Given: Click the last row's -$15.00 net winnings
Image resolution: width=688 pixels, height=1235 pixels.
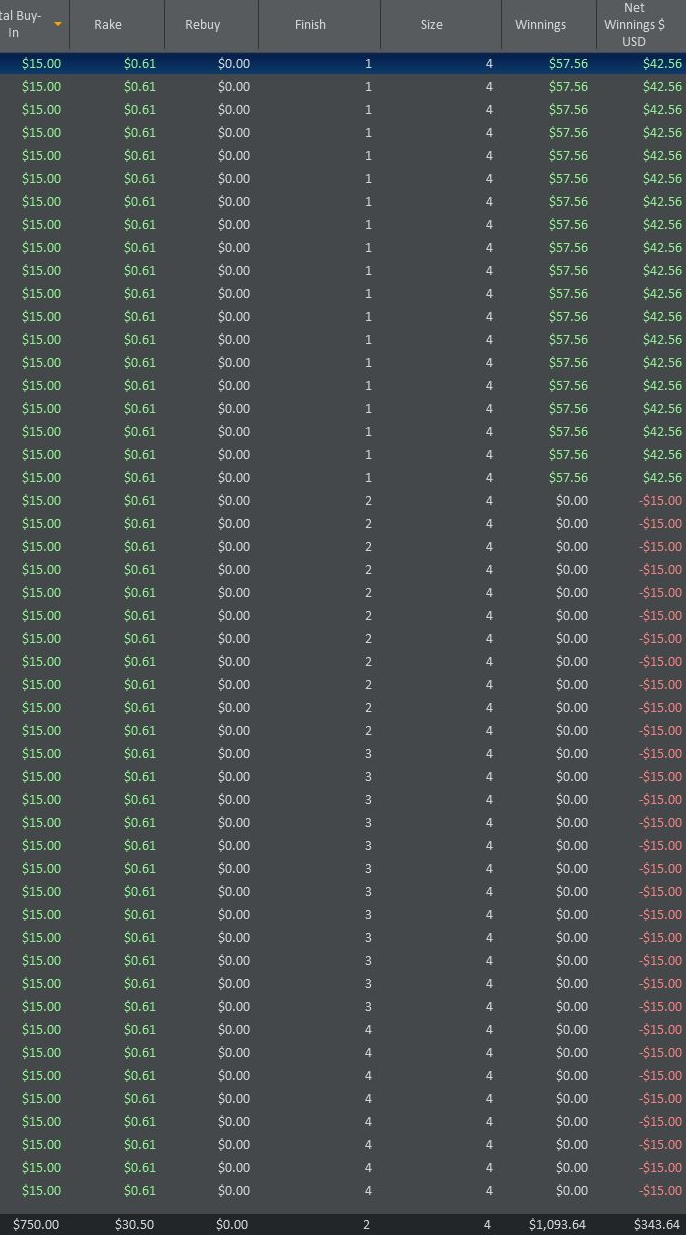Looking at the screenshot, I should point(661,1191).
